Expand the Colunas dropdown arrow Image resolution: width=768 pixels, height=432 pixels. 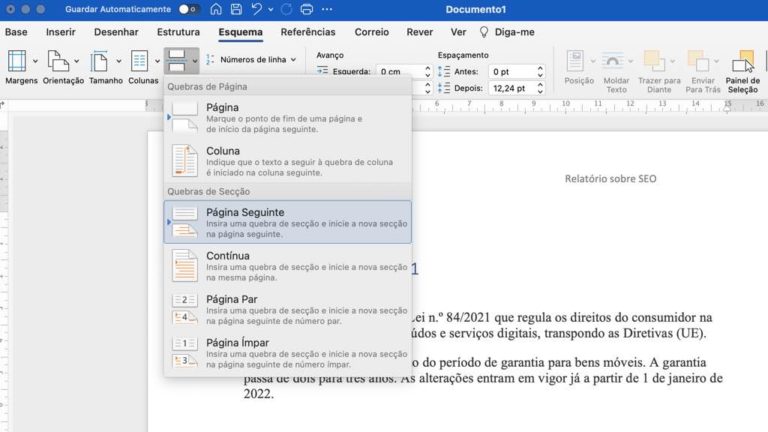157,62
